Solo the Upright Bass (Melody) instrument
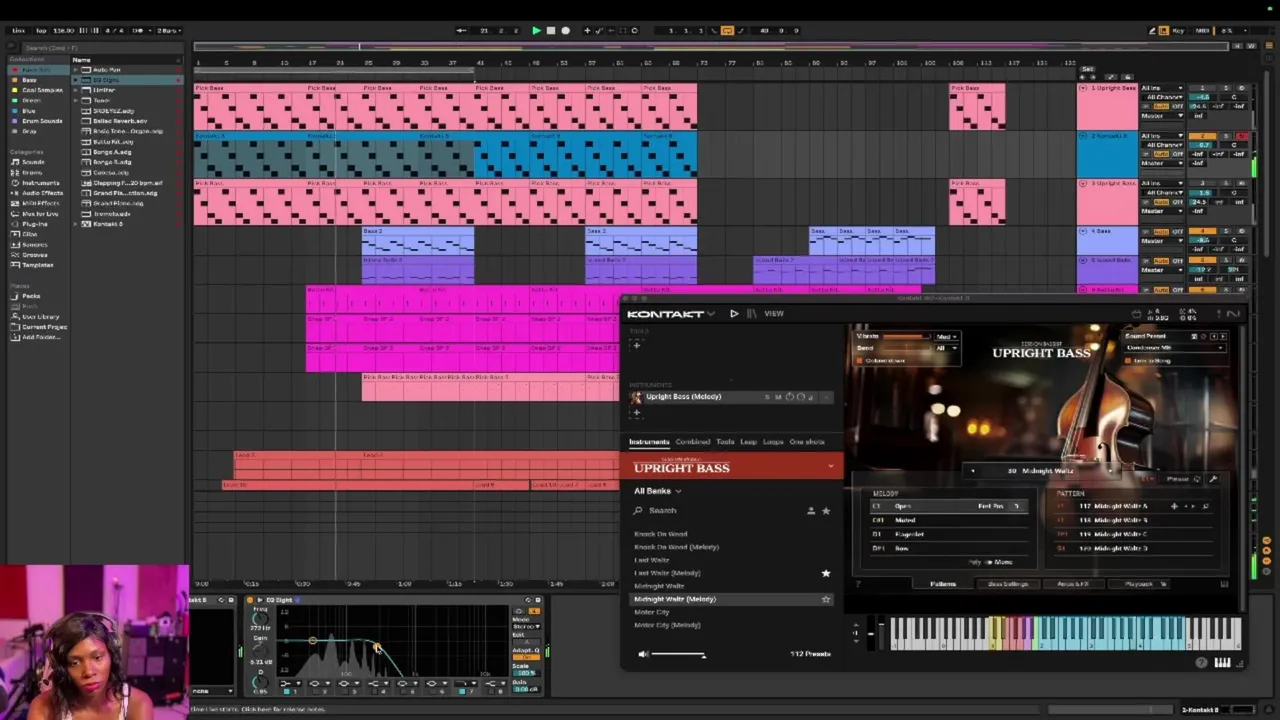This screenshot has height=720, width=1280. coord(767,397)
